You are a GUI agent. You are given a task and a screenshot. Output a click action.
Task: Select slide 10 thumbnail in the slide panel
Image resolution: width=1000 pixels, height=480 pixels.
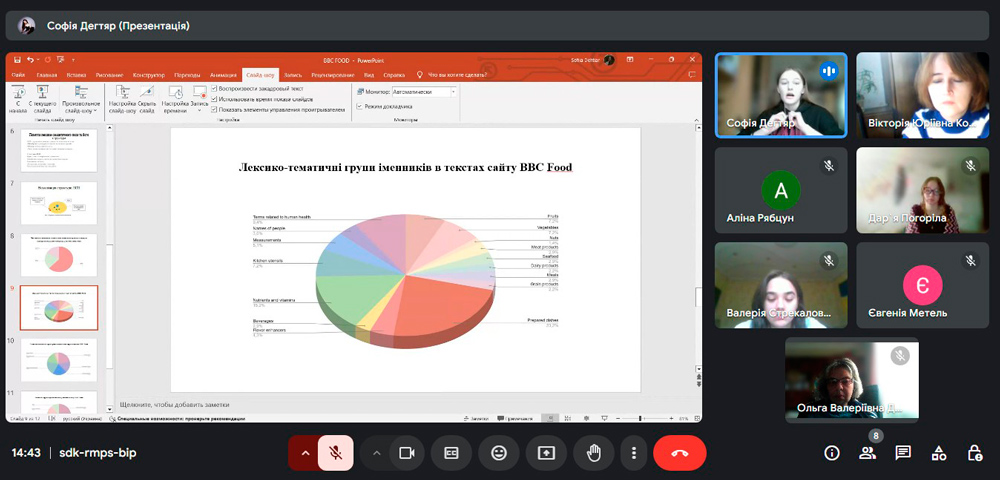click(x=59, y=359)
